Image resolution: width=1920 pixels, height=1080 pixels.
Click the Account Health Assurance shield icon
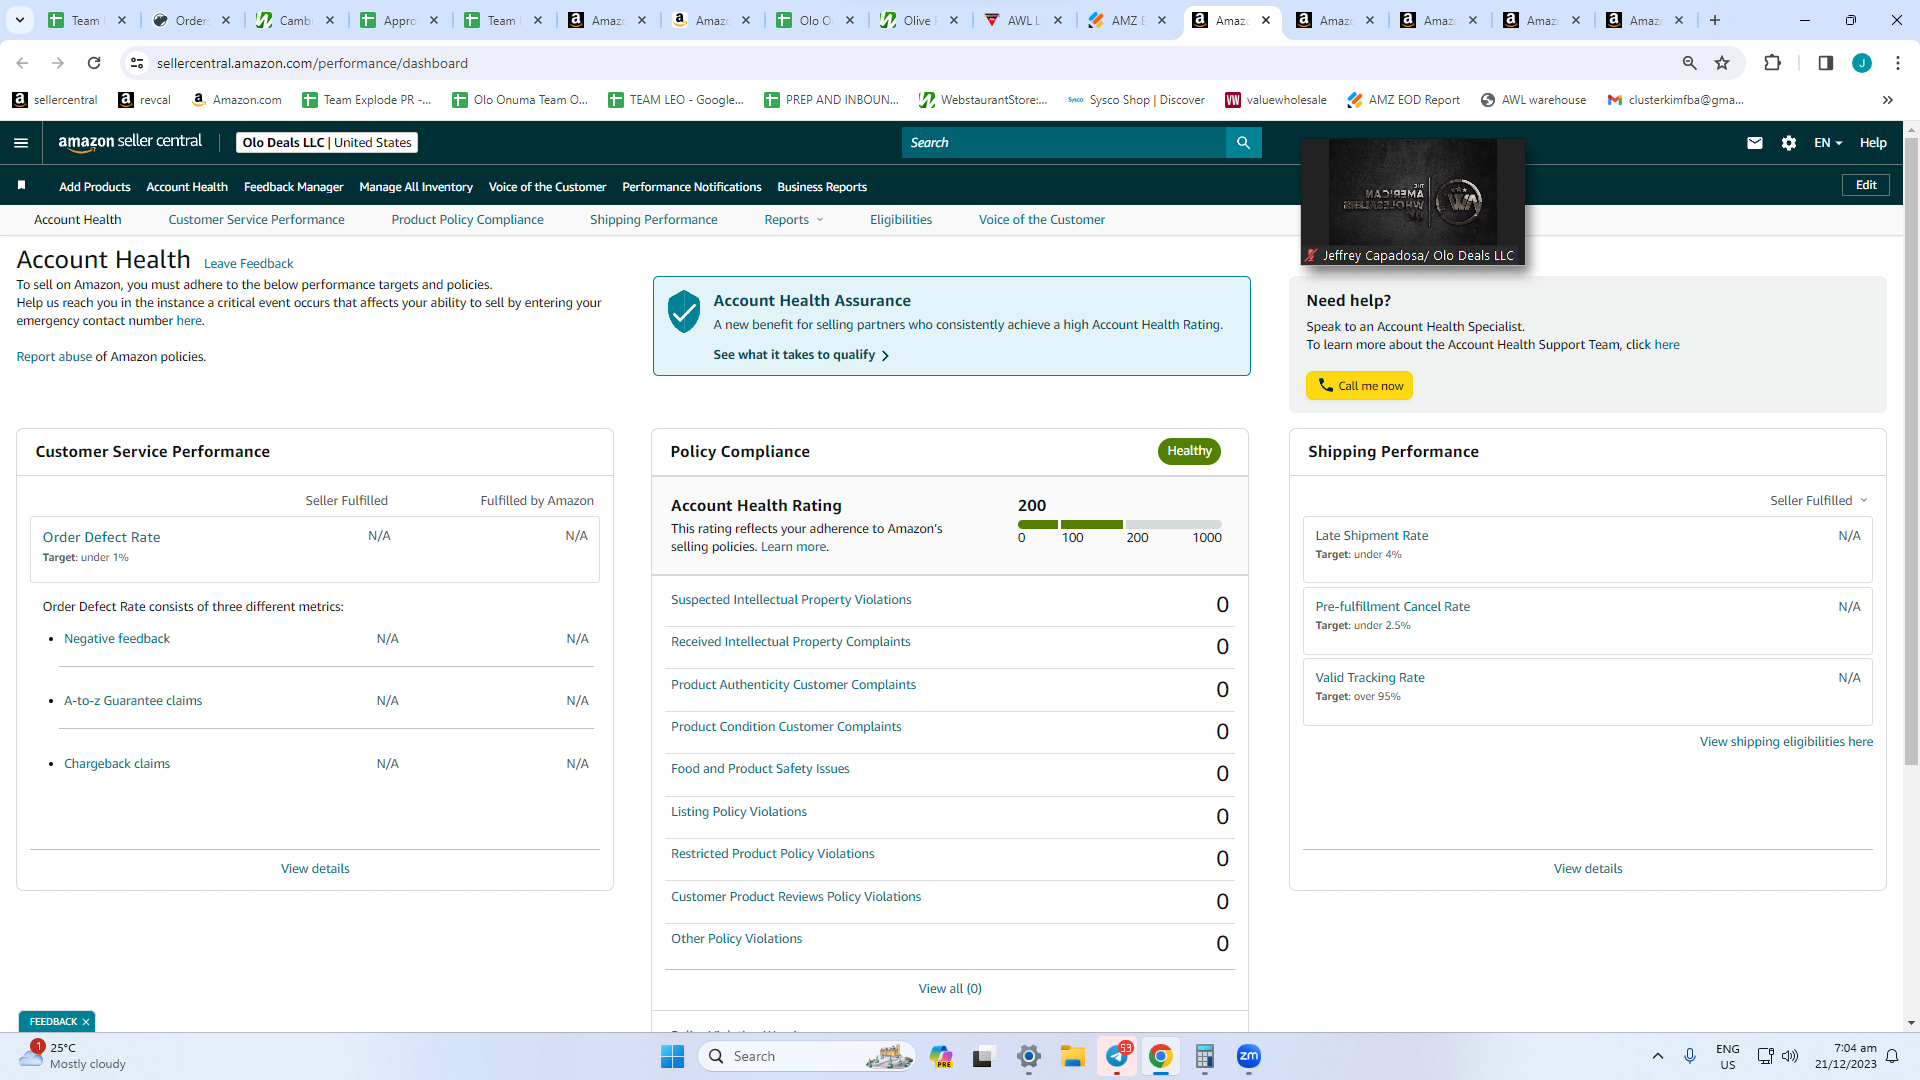pyautogui.click(x=684, y=312)
